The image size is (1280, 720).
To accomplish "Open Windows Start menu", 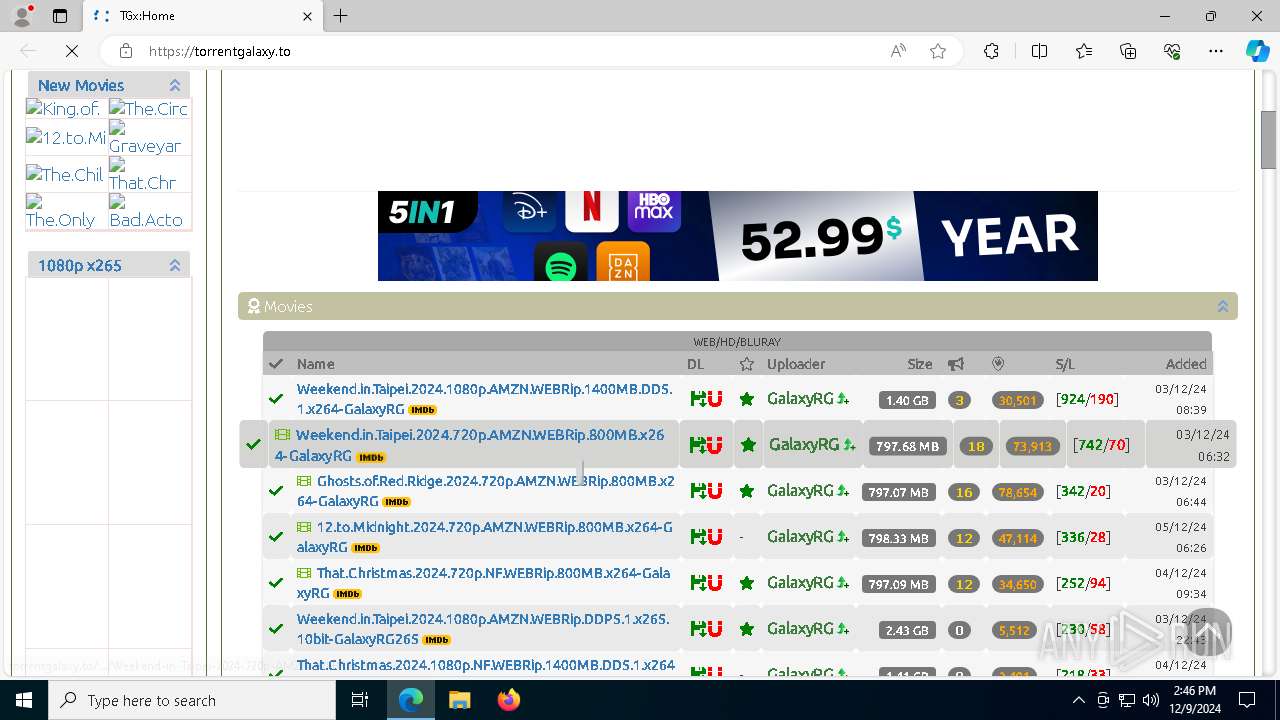I will (x=24, y=700).
